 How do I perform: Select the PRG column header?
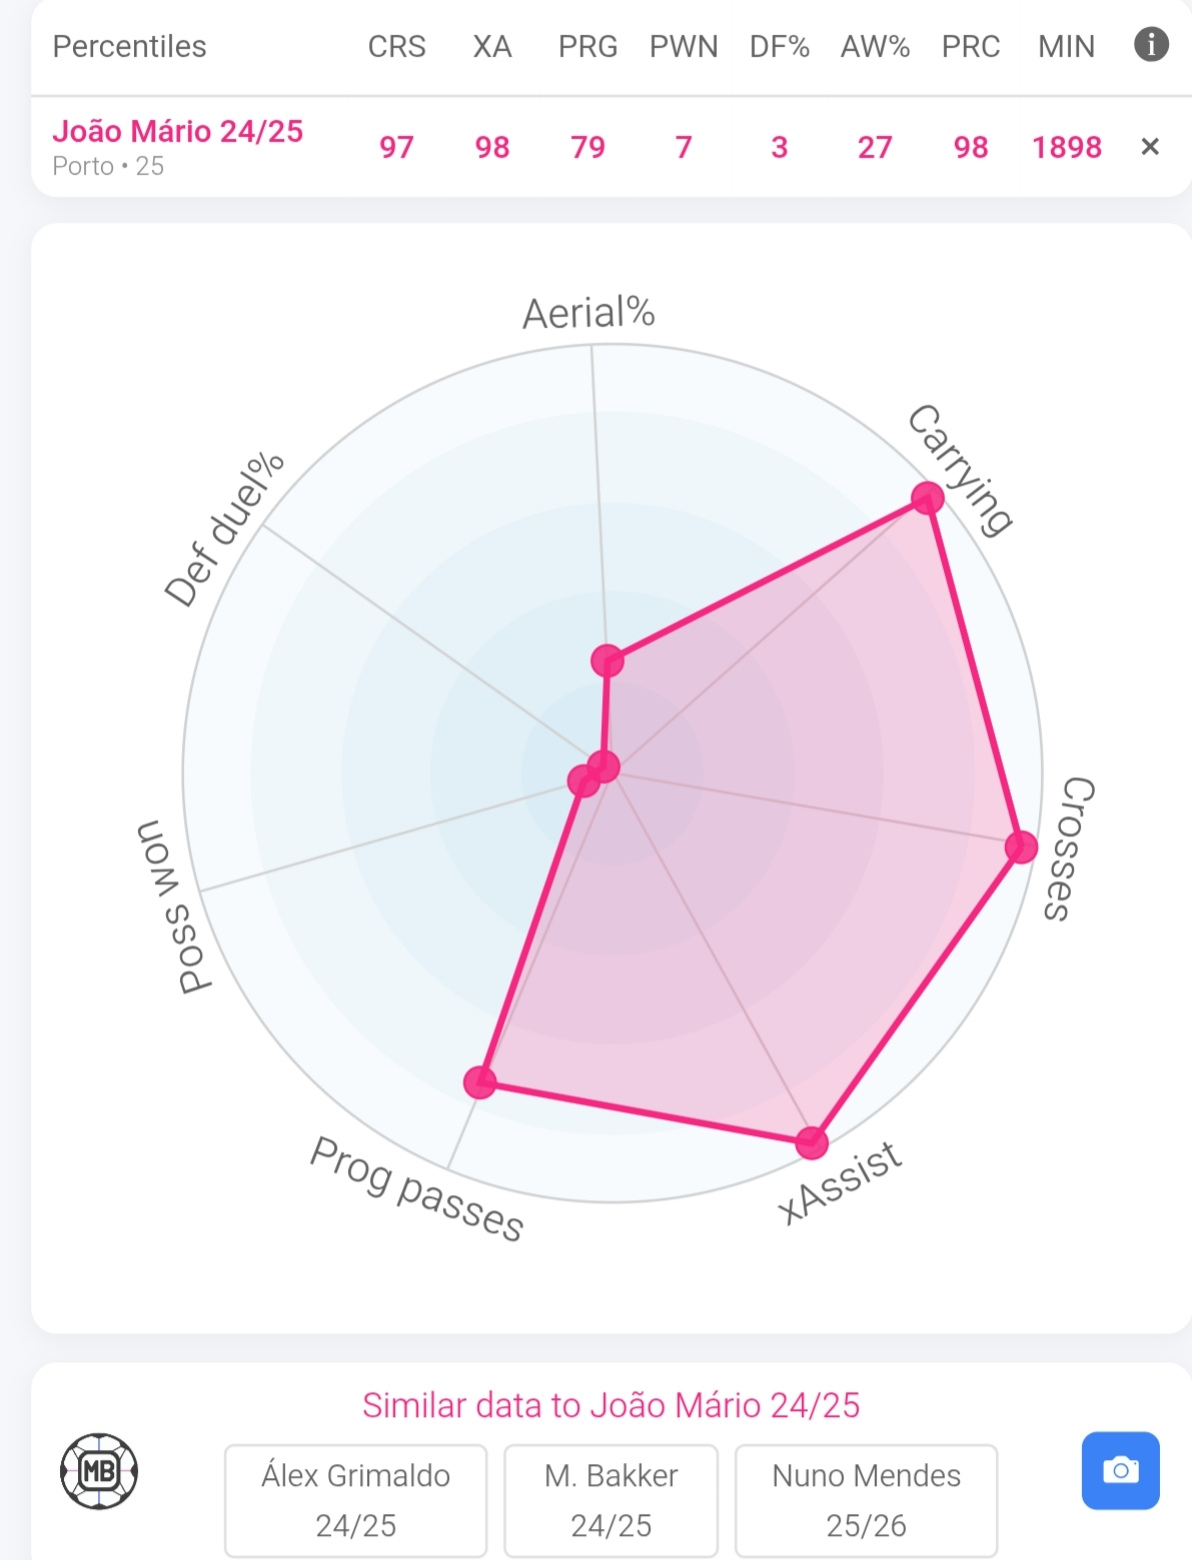coord(588,47)
